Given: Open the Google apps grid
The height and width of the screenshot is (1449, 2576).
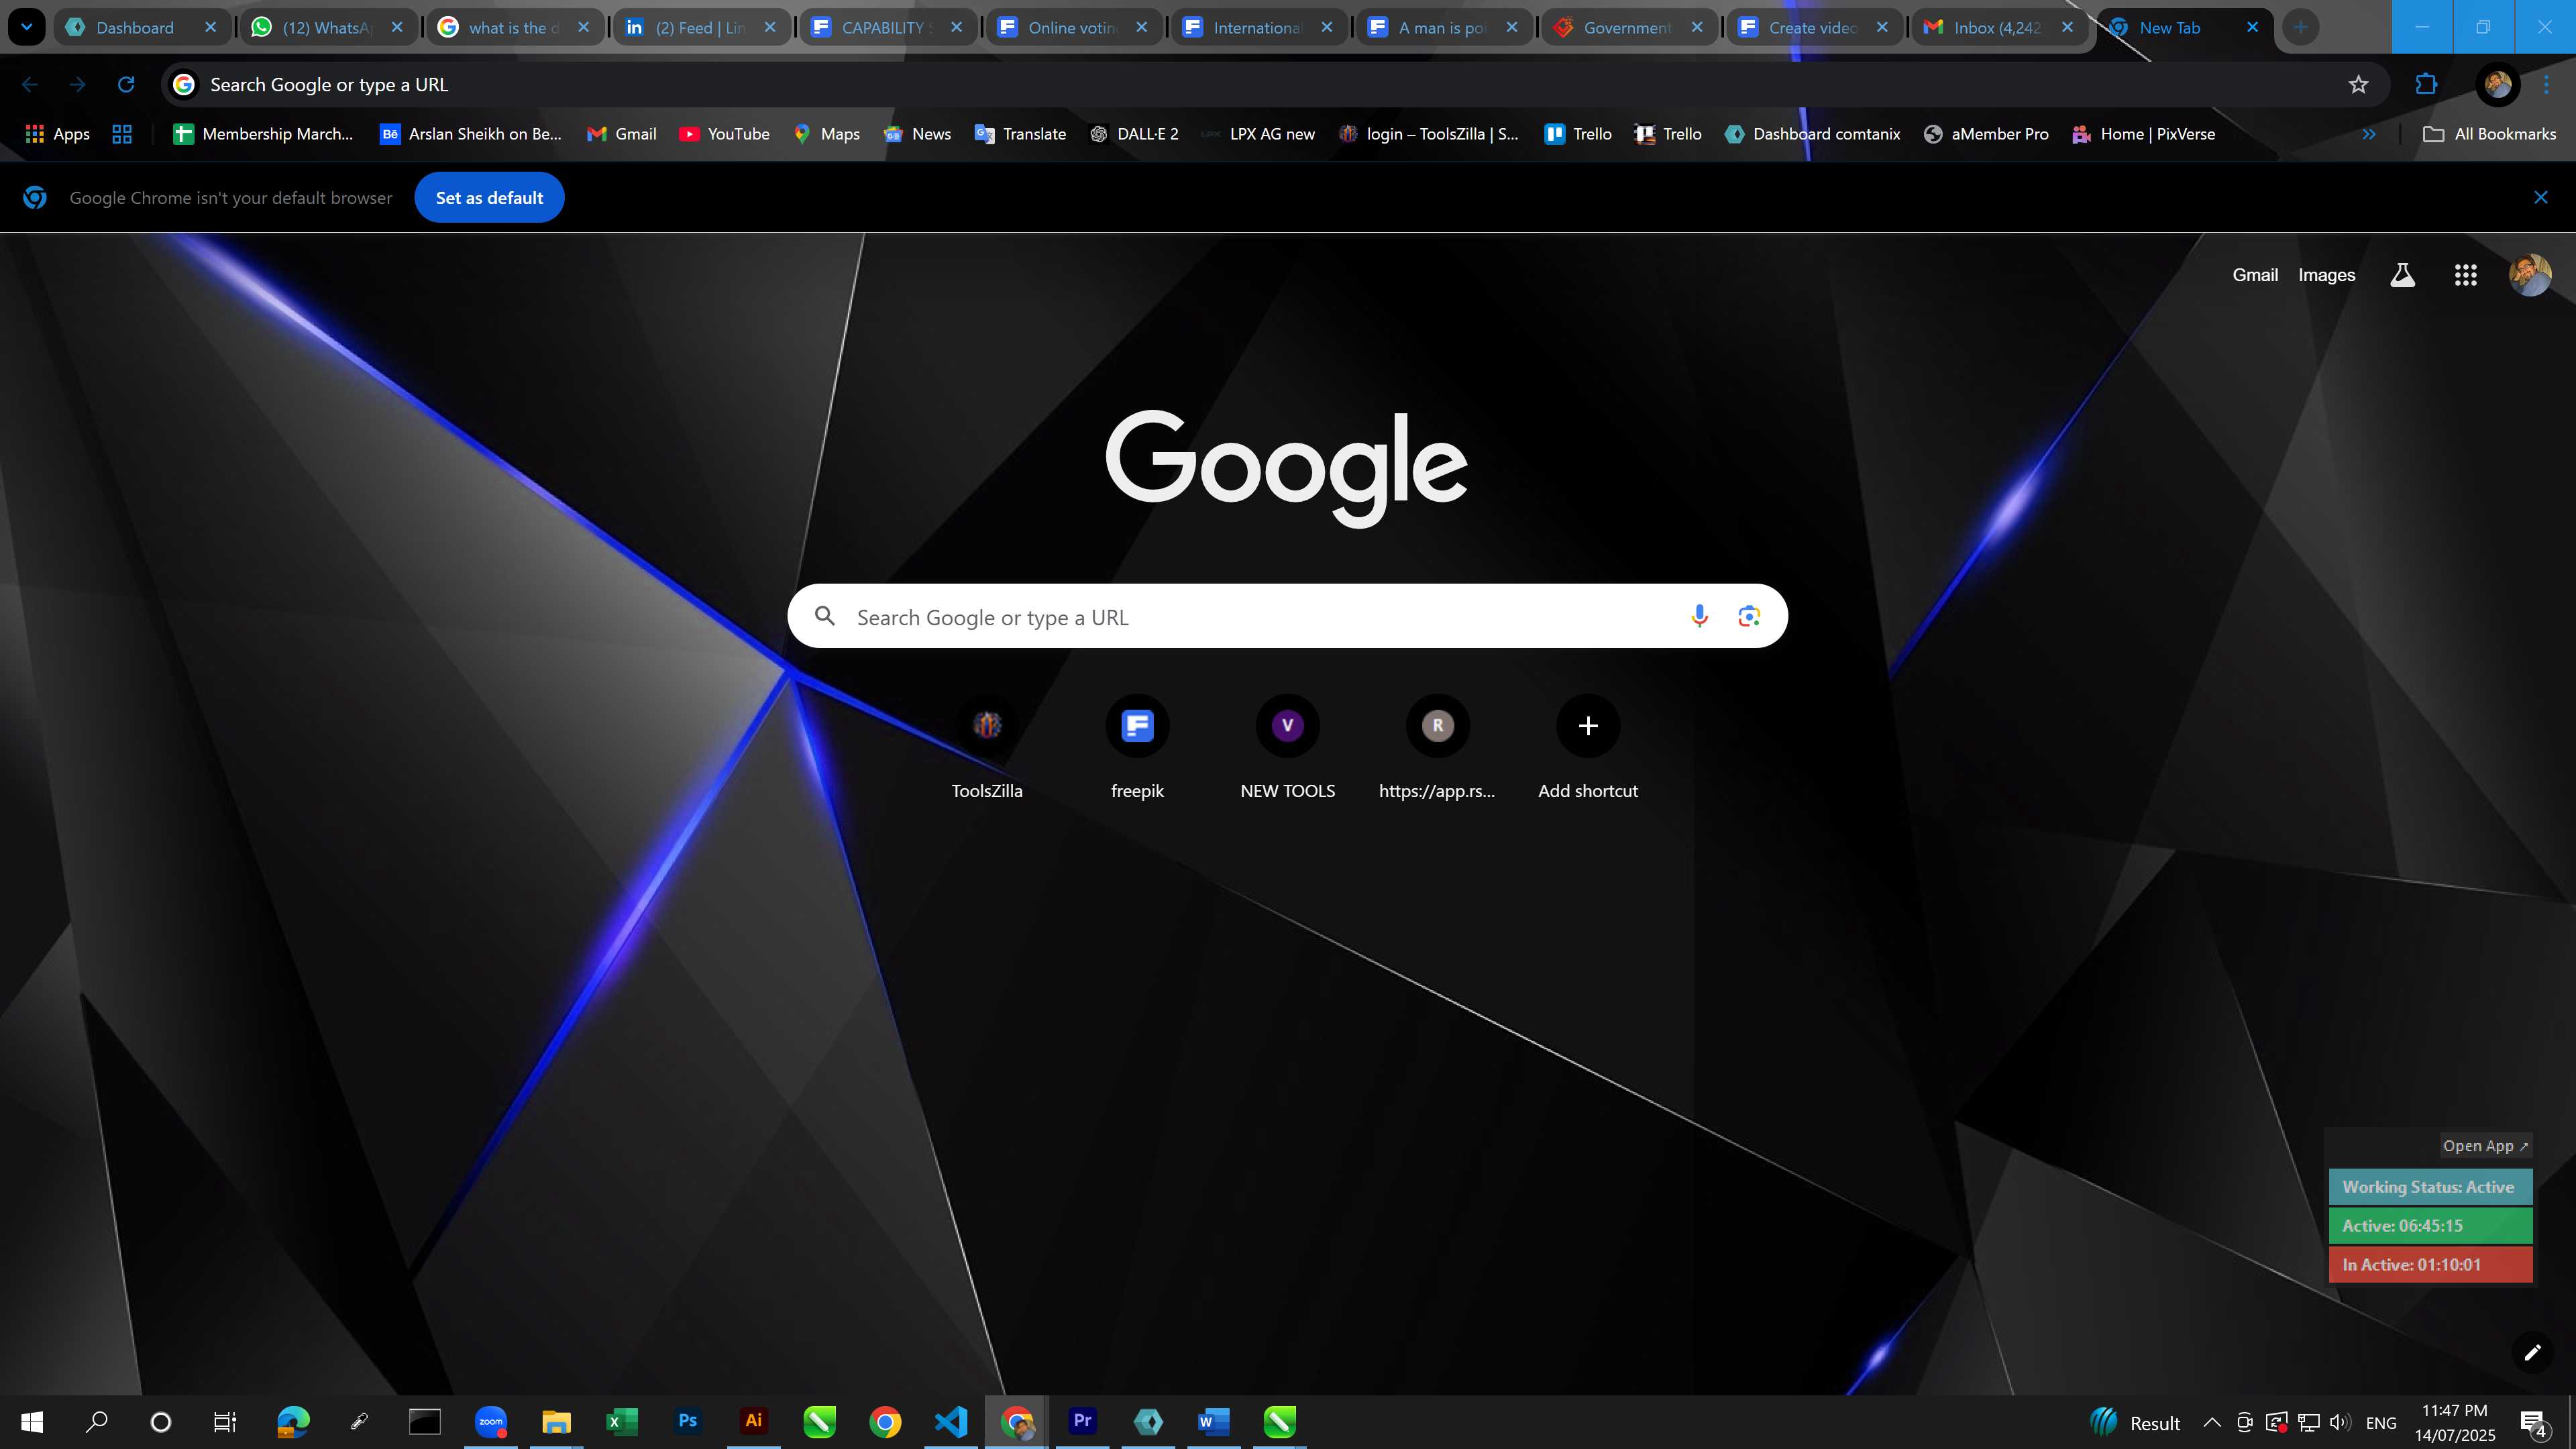Looking at the screenshot, I should (2466, 275).
